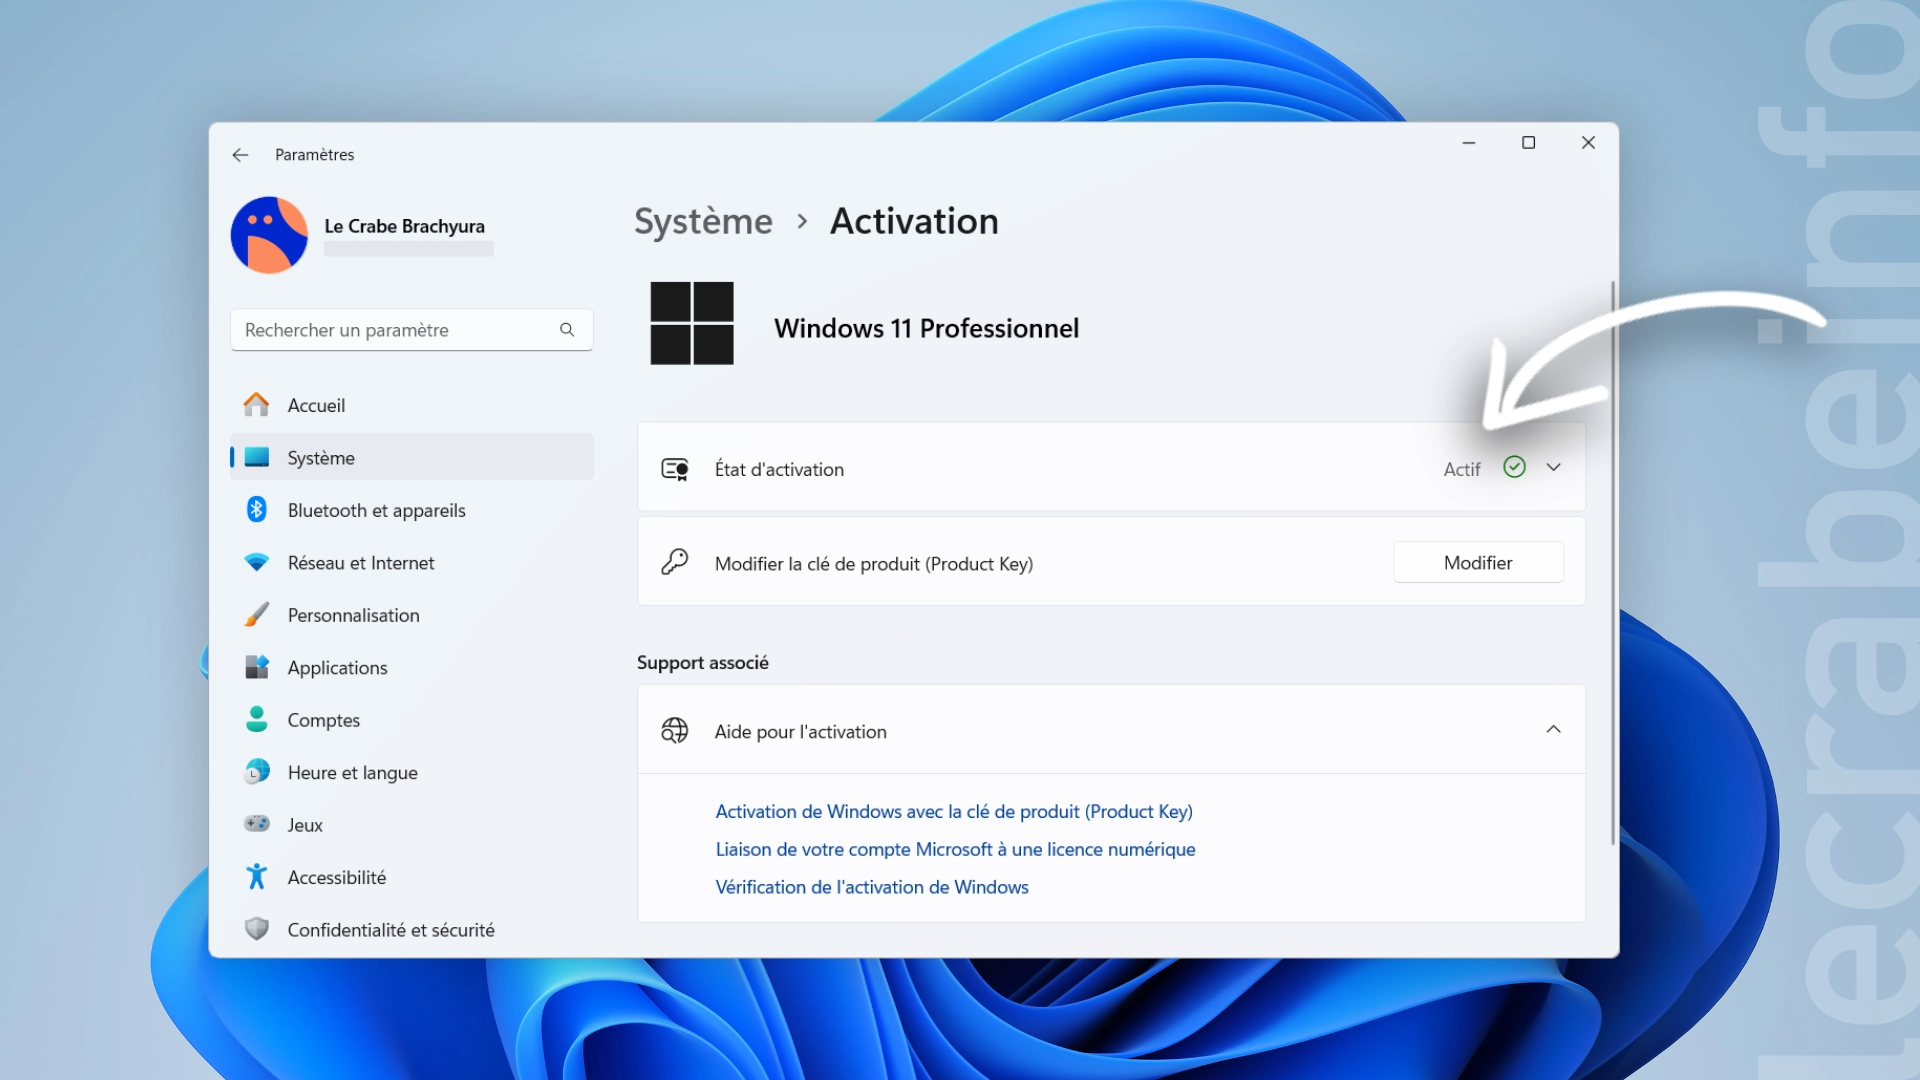Click the Personnalisation paintbrush icon
Viewport: 1920px width, 1080px height.
257,615
